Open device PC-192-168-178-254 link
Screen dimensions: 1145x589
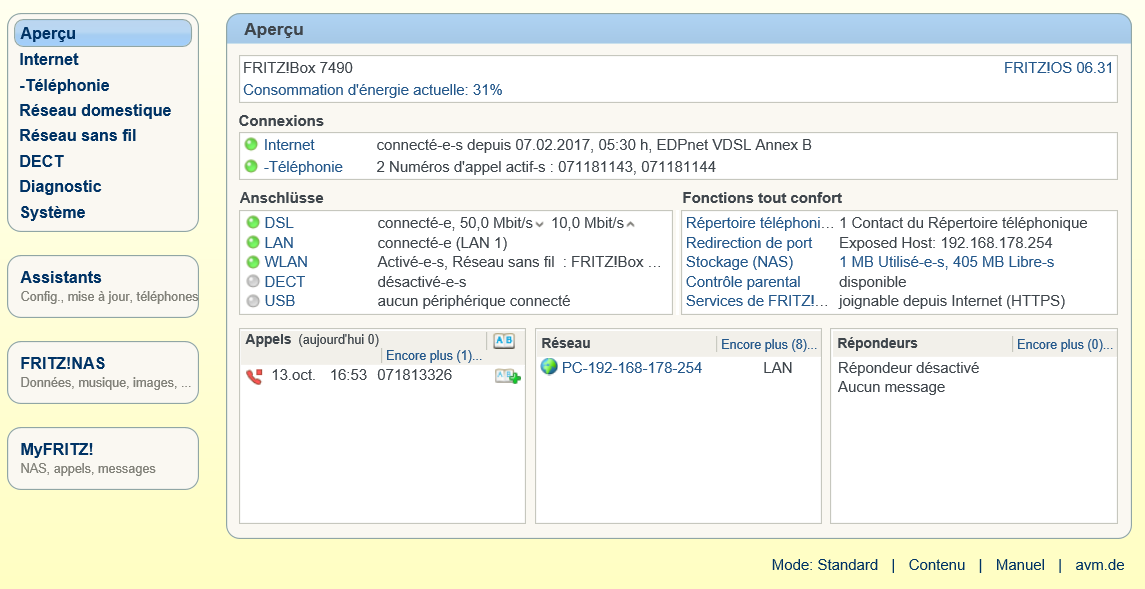pos(632,367)
